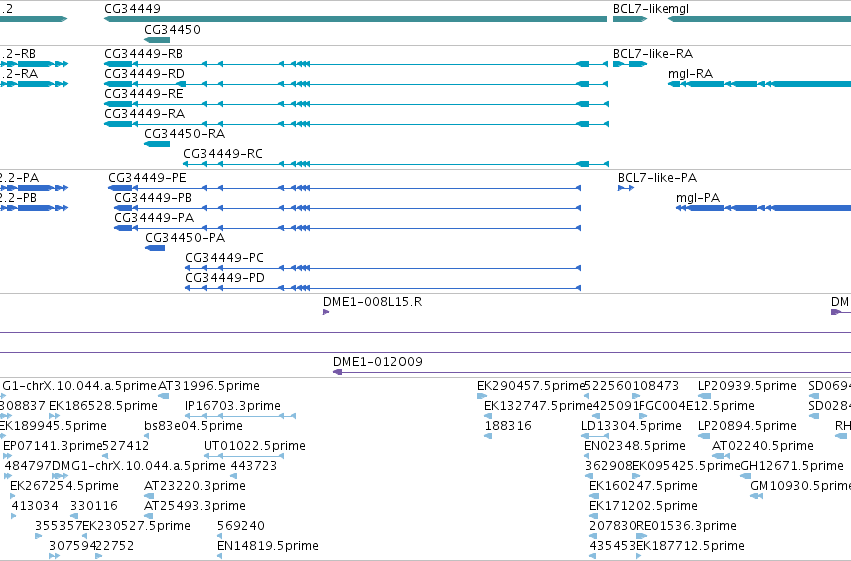The width and height of the screenshot is (851, 561).
Task: Select the CG34449-RA transcript label
Action: 144,114
